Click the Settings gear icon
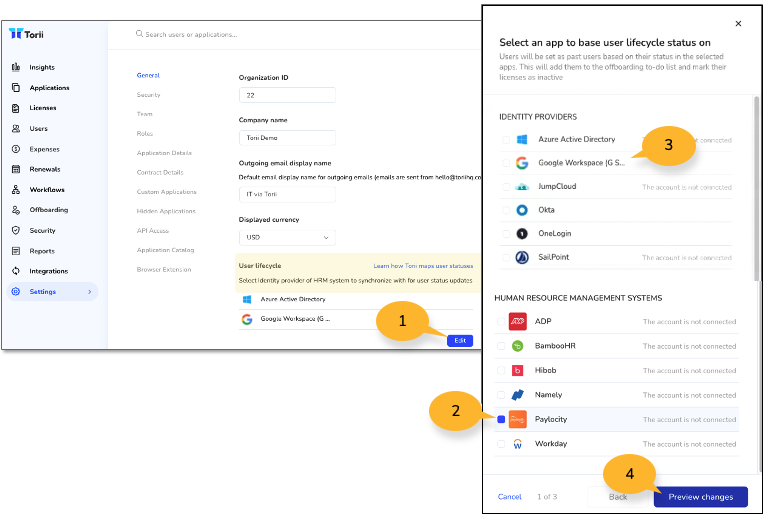Viewport: 763px width, 519px height. [x=16, y=291]
